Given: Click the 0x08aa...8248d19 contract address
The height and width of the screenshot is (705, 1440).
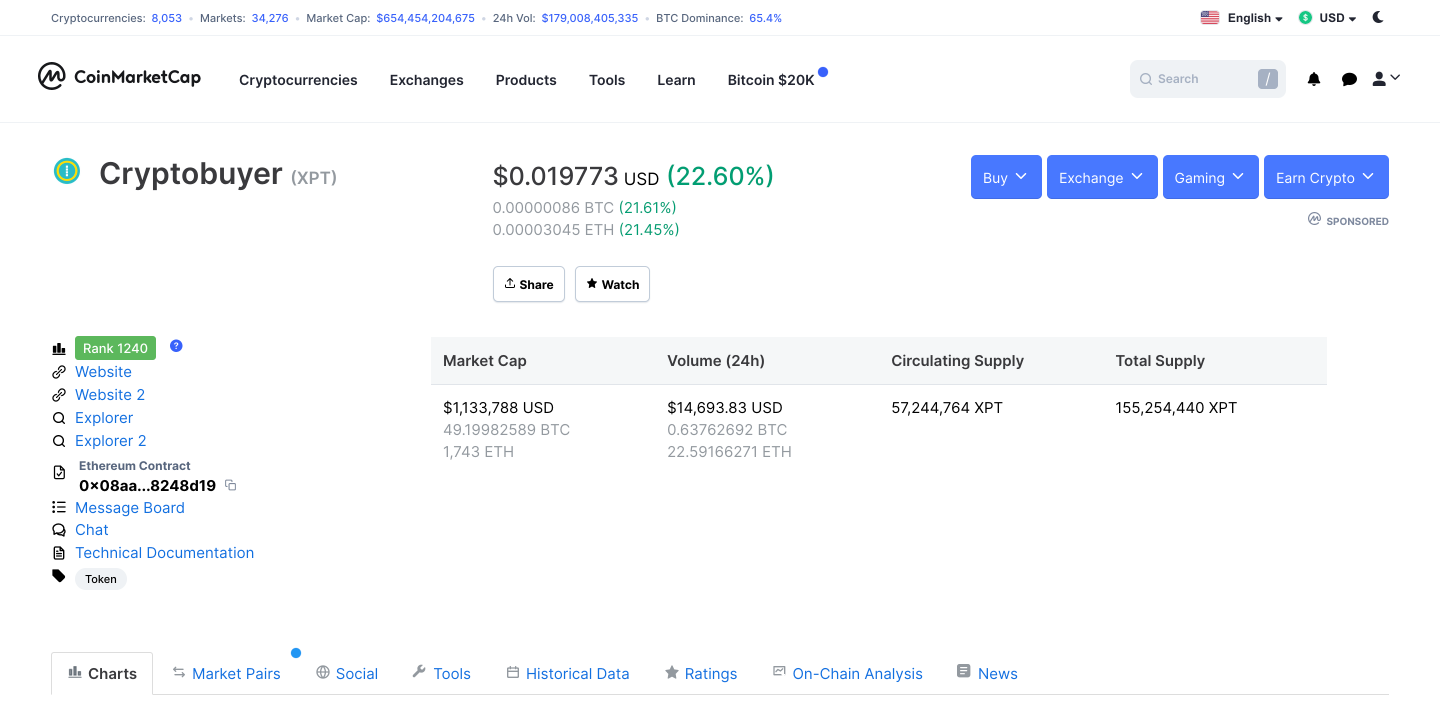Looking at the screenshot, I should (148, 485).
